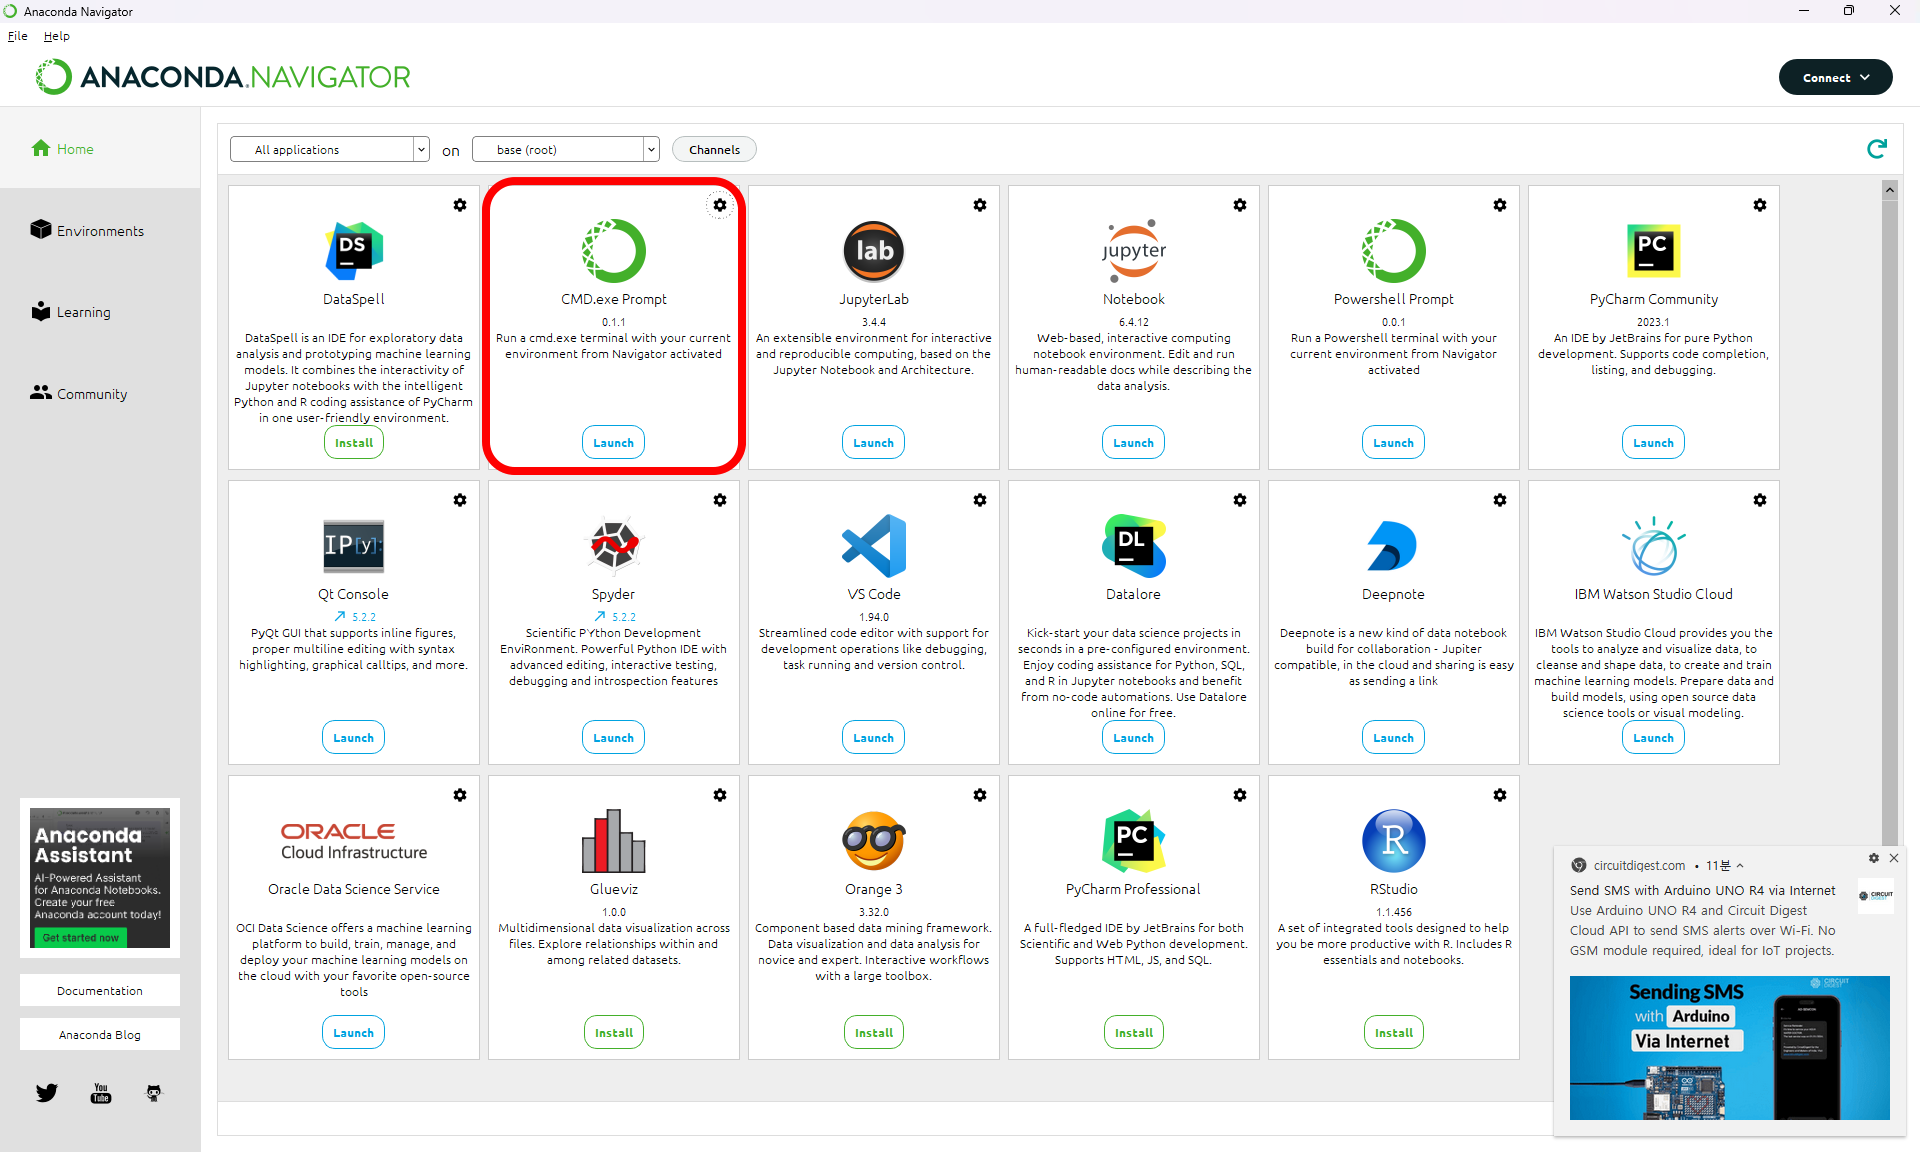
Task: Click the Twitter icon in sidebar
Action: pyautogui.click(x=47, y=1093)
